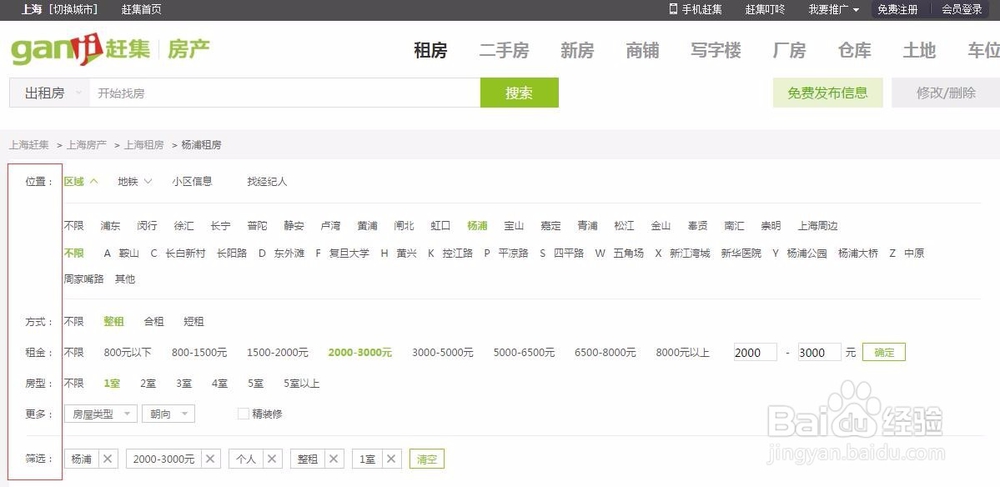1000x487 pixels.
Task: Open the 赶集叮咚 link
Action: [765, 10]
